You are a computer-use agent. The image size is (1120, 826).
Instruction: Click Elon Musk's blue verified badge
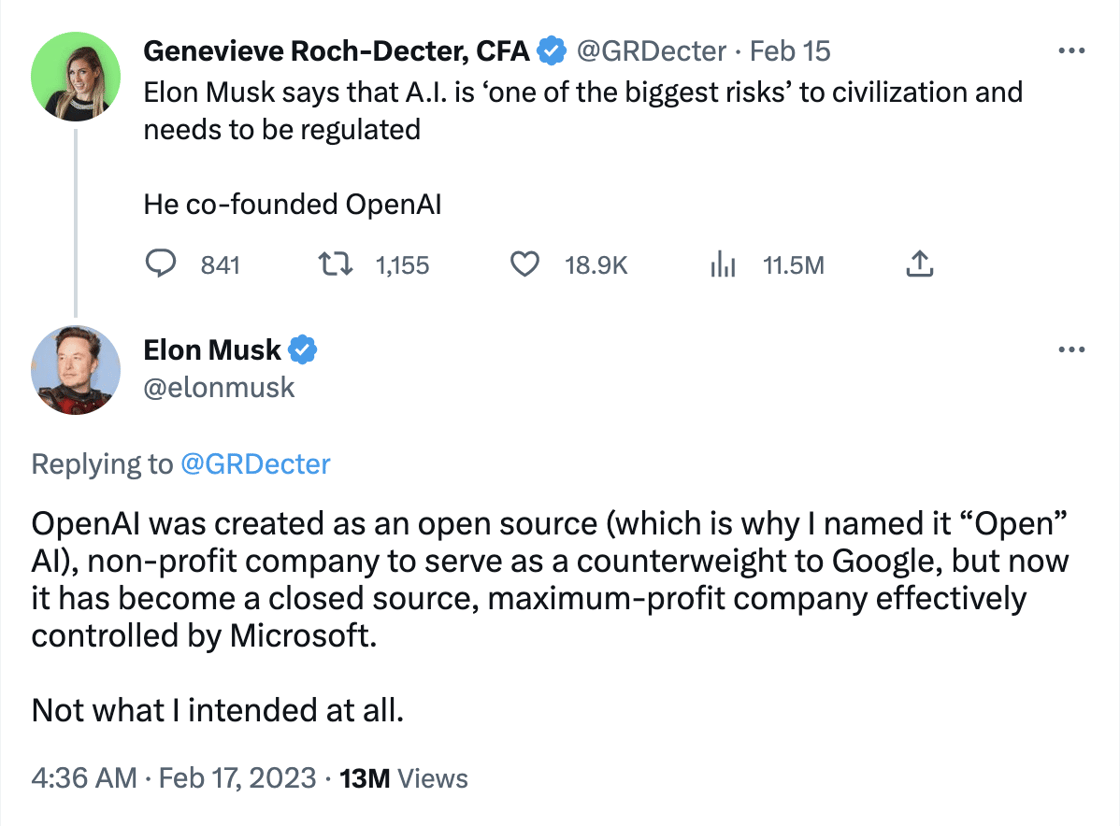tap(302, 349)
